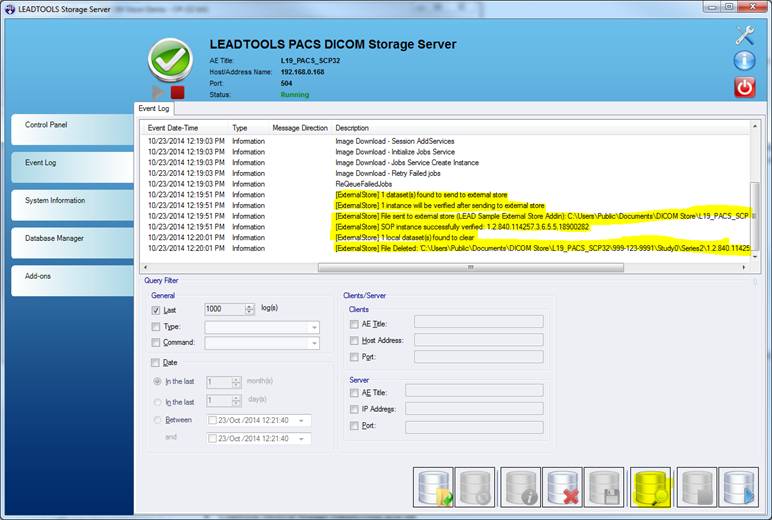This screenshot has width=772, height=520.
Task: Click the Server Port text field
Action: point(474,427)
